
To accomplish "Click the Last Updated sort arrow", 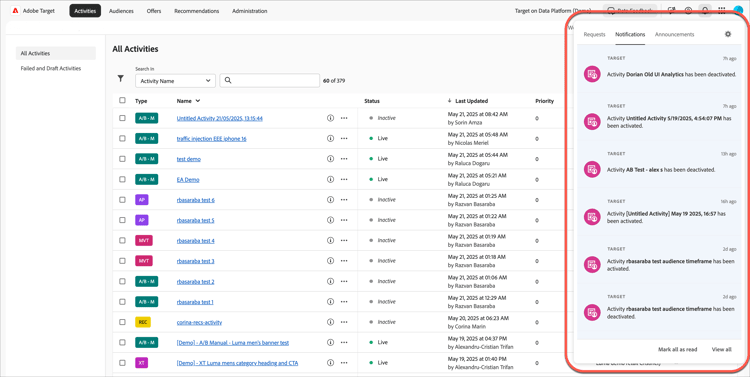I will tap(450, 101).
